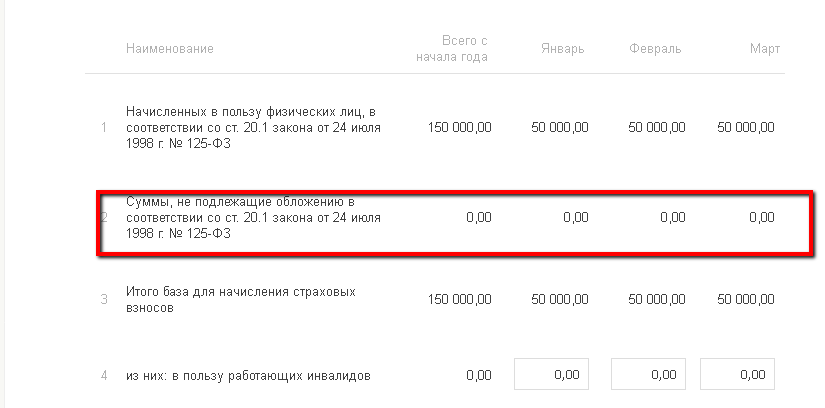Click the "Наименование" column header
825x408 pixels.
click(169, 49)
